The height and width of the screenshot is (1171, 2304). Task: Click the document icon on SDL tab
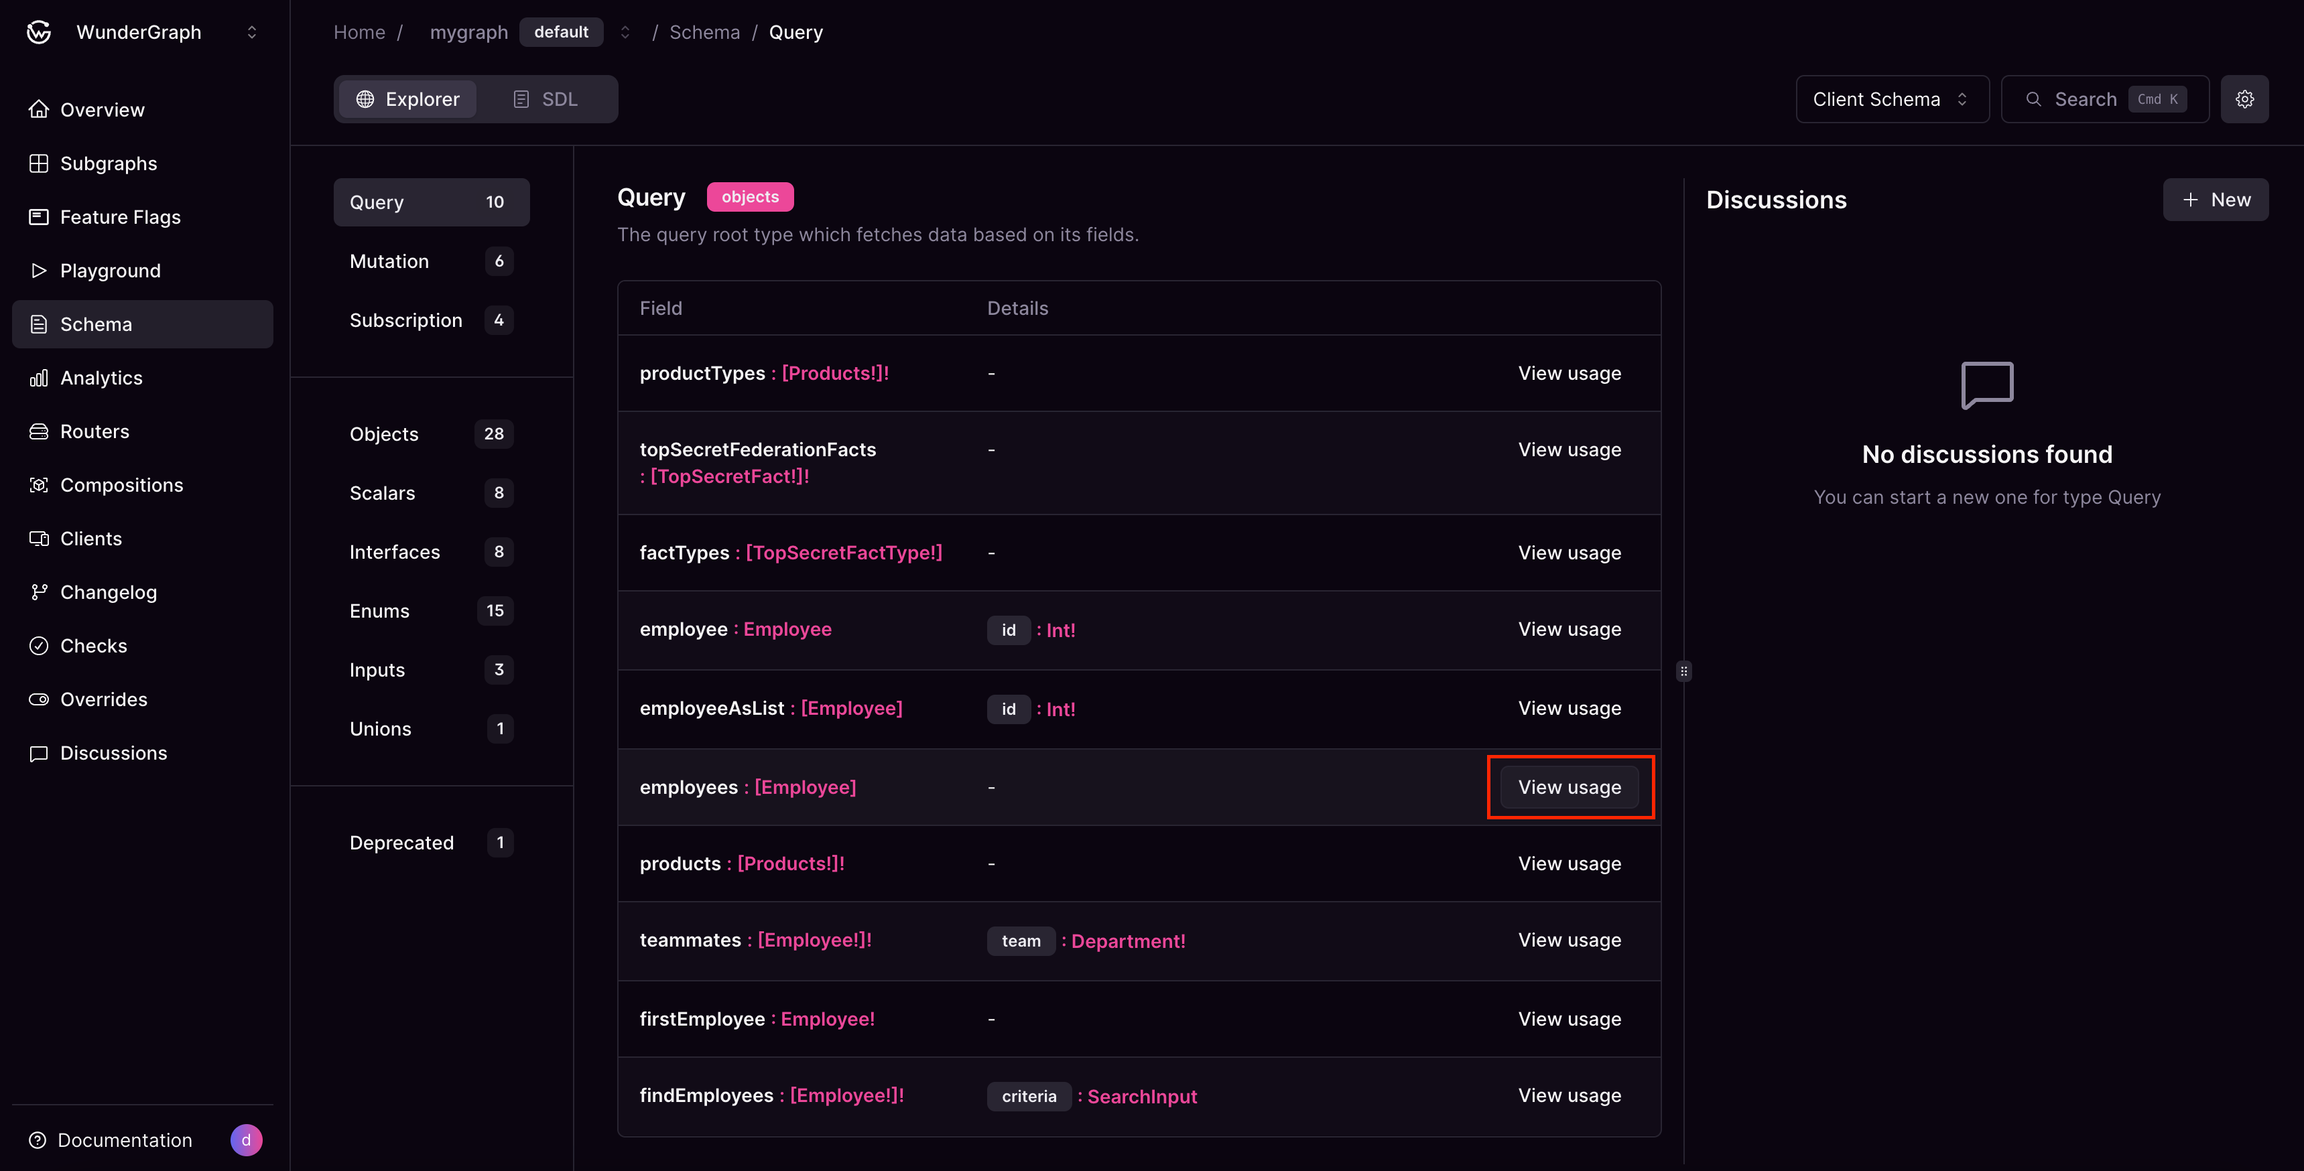pyautogui.click(x=521, y=99)
